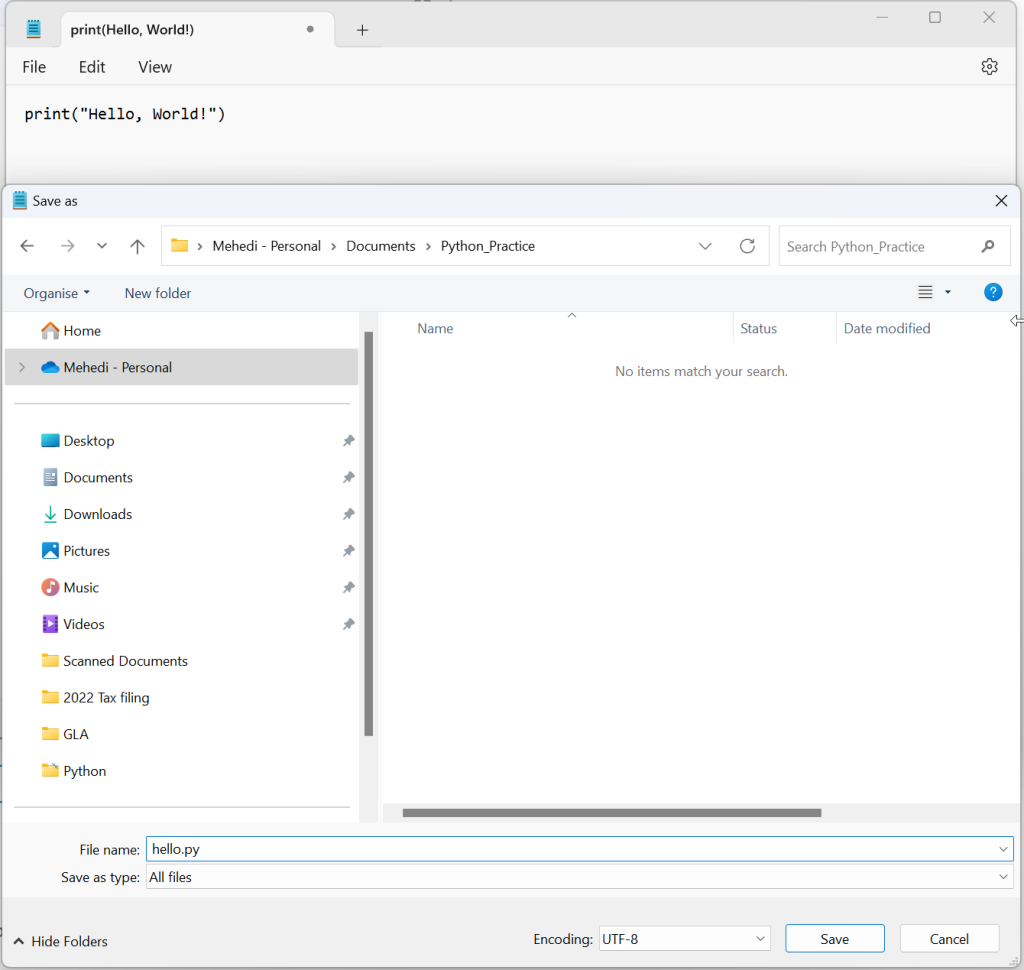
Task: Open the View menu in Notepad
Action: point(155,67)
